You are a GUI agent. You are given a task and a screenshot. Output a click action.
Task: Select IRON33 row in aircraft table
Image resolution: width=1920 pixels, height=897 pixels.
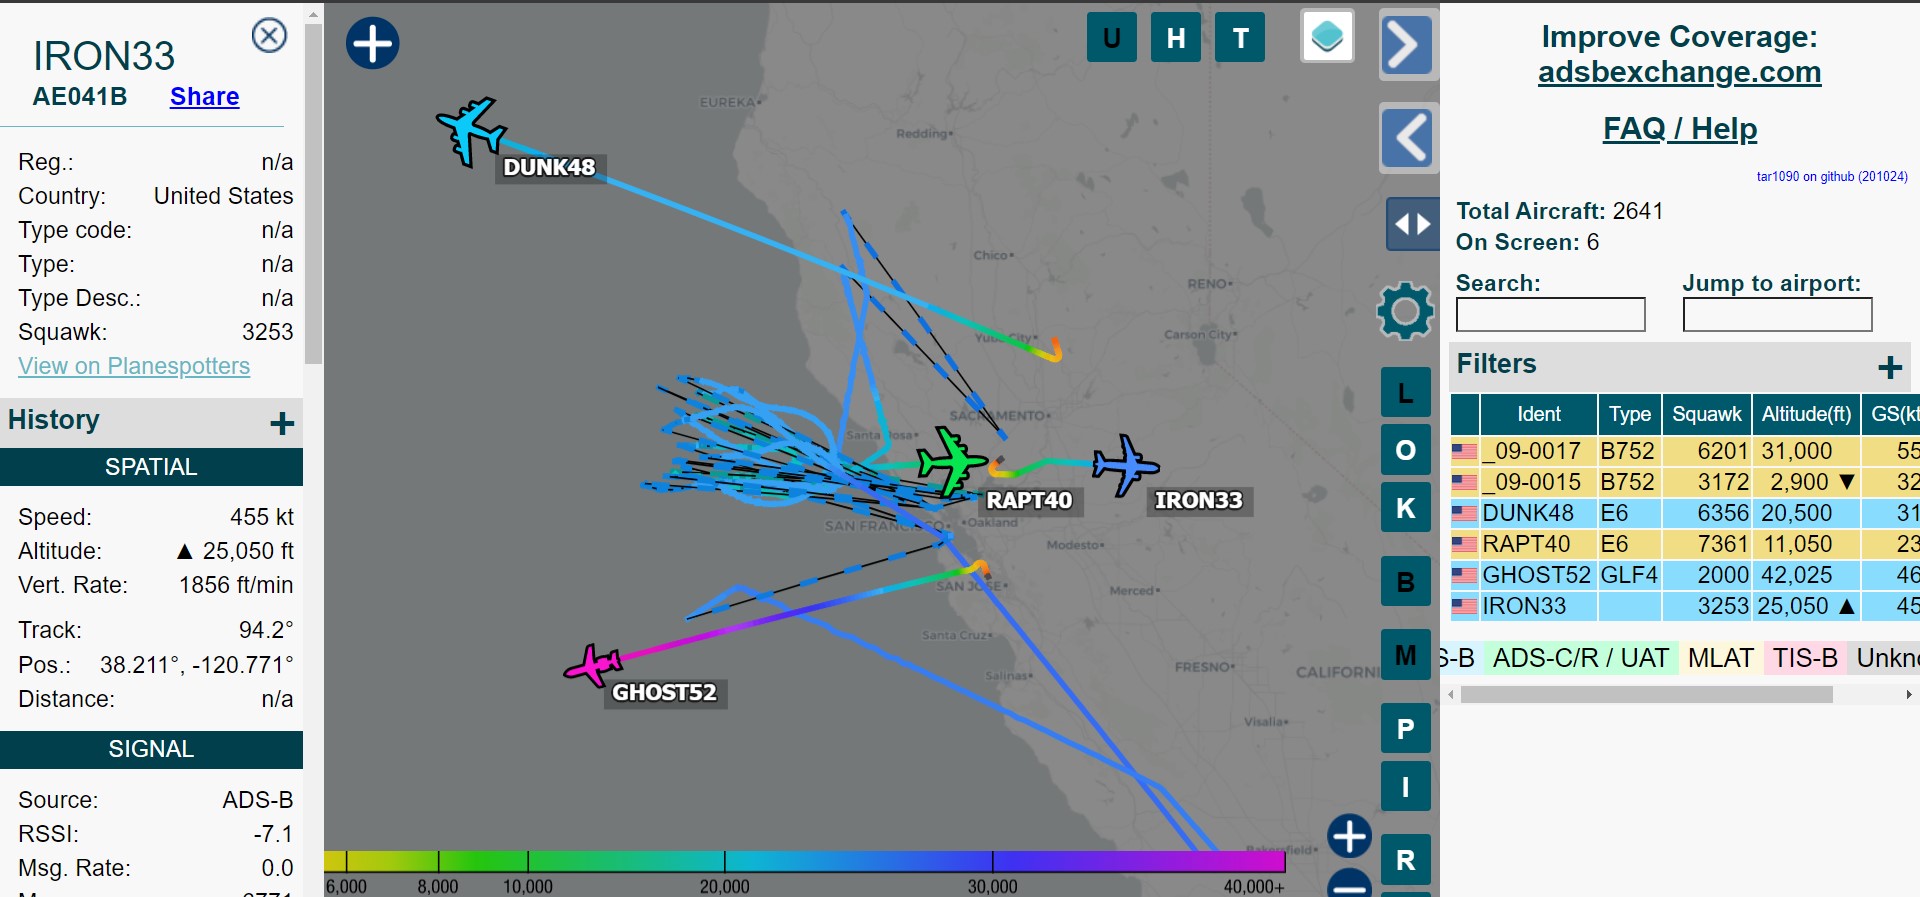[1685, 606]
